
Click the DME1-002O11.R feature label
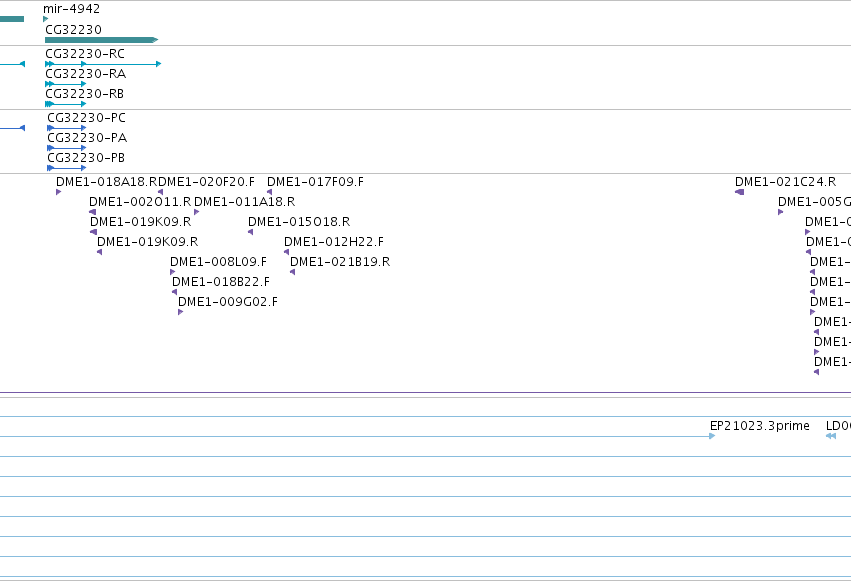pyautogui.click(x=140, y=202)
